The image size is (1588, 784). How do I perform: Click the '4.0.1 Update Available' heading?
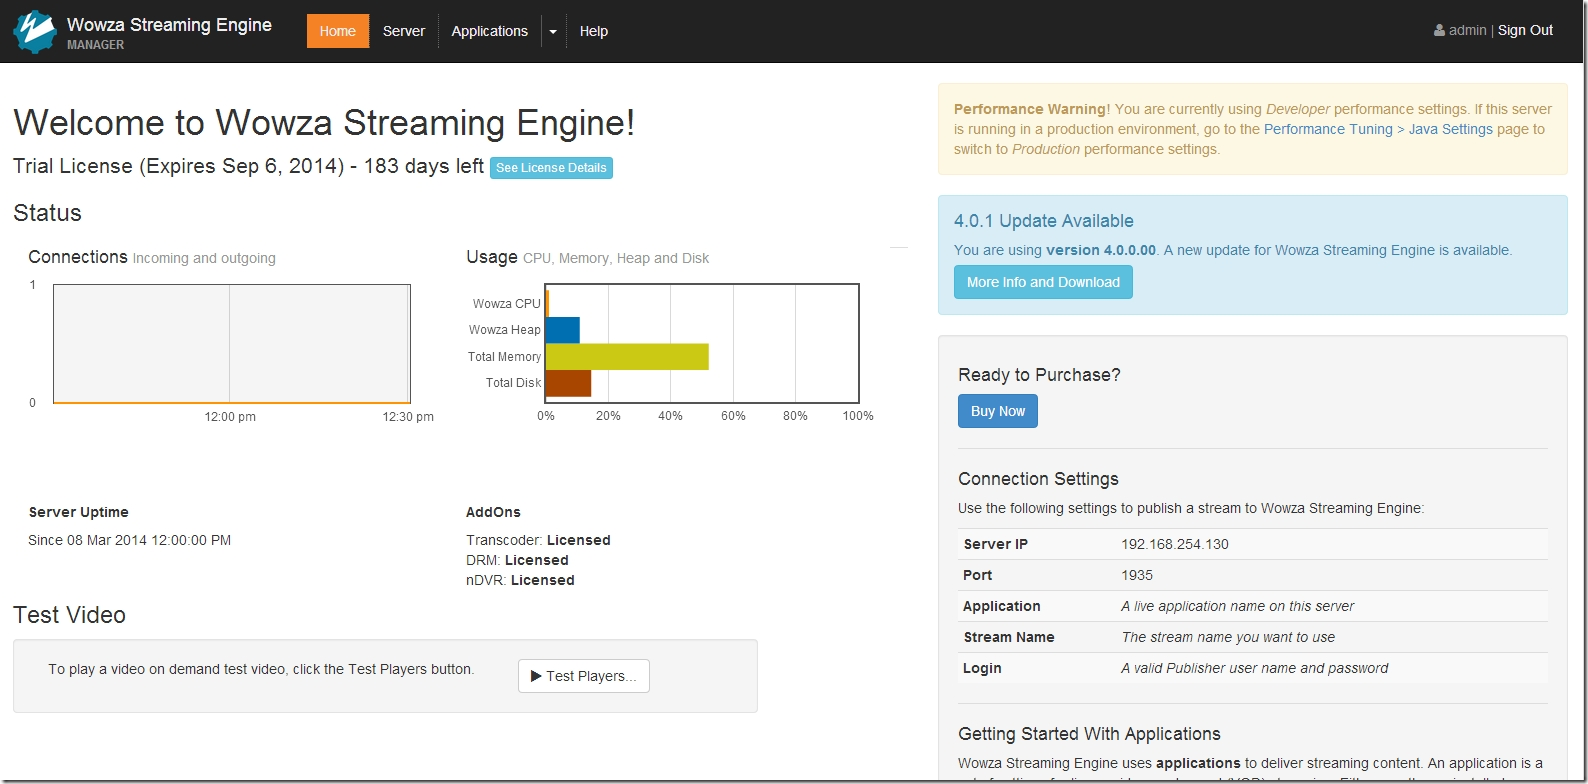(1044, 221)
